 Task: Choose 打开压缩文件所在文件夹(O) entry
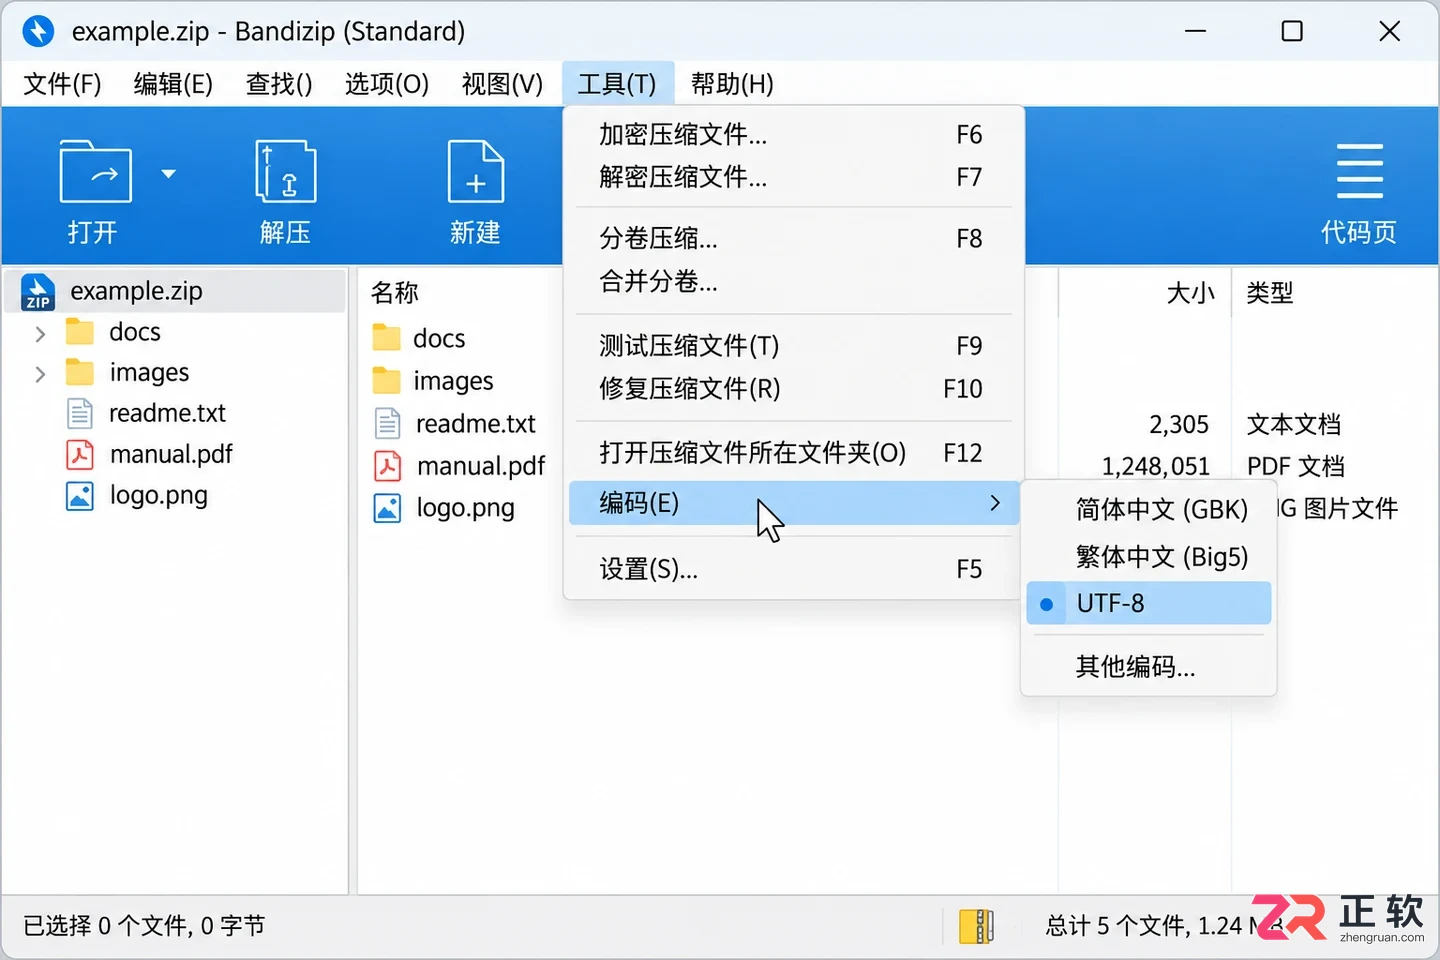click(794, 453)
